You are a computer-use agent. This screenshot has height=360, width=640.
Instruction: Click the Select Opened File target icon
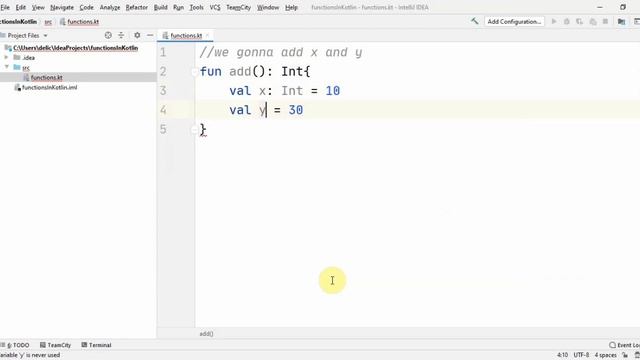[108, 36]
